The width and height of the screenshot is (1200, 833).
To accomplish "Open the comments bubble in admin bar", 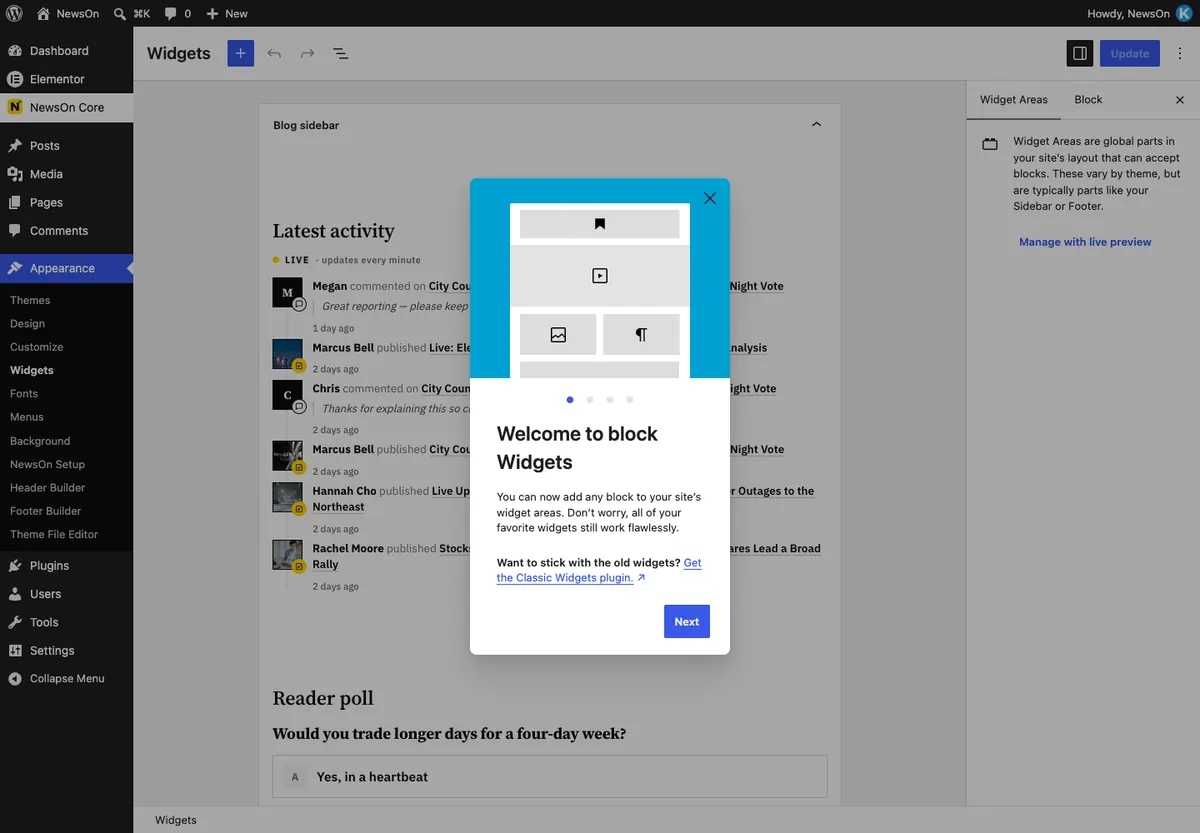I will click(x=177, y=14).
